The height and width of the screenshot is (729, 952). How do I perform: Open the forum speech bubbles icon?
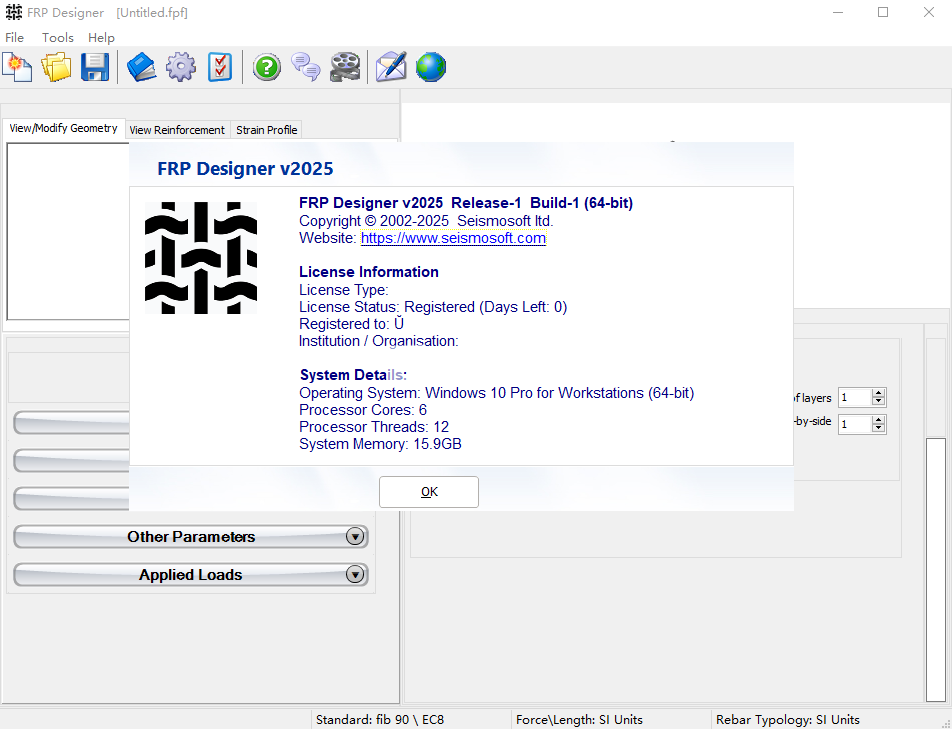[x=306, y=67]
